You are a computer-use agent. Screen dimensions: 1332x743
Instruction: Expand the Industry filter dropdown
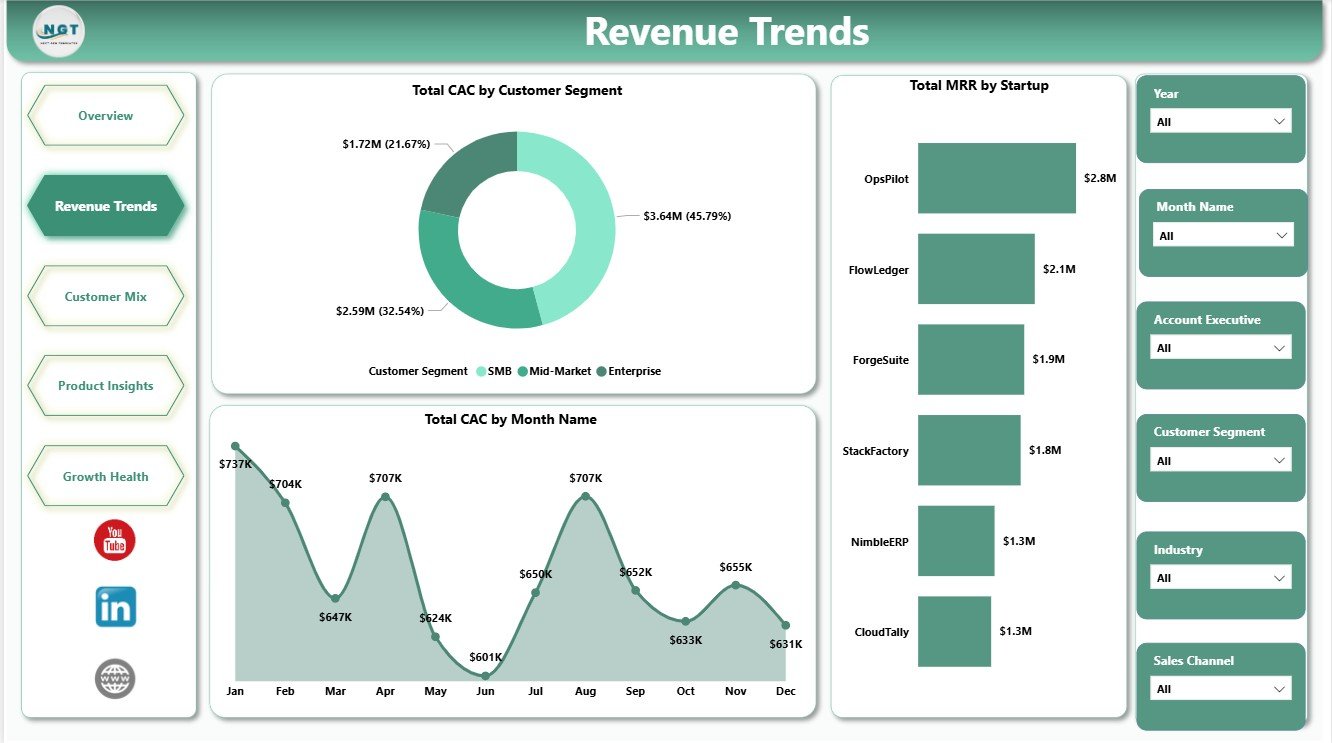click(1220, 577)
